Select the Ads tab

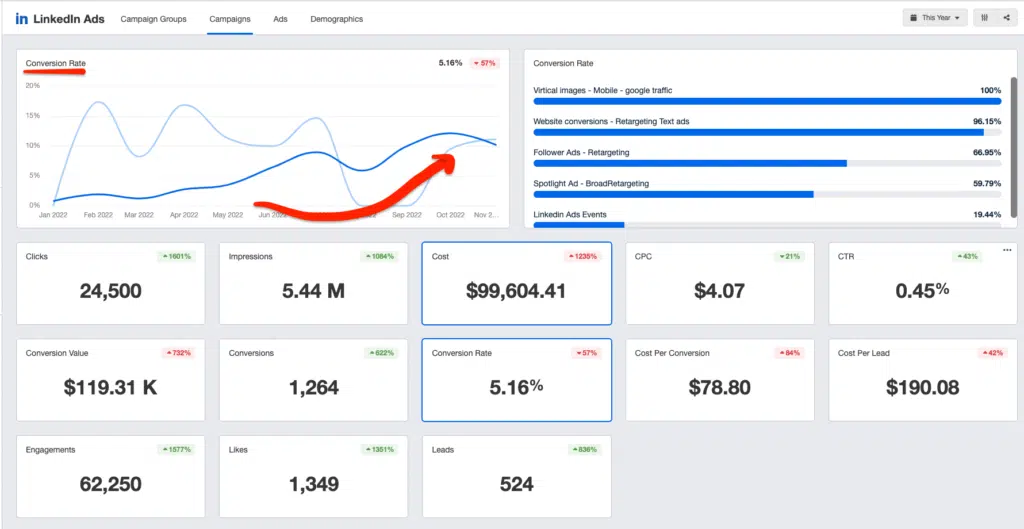coord(280,19)
